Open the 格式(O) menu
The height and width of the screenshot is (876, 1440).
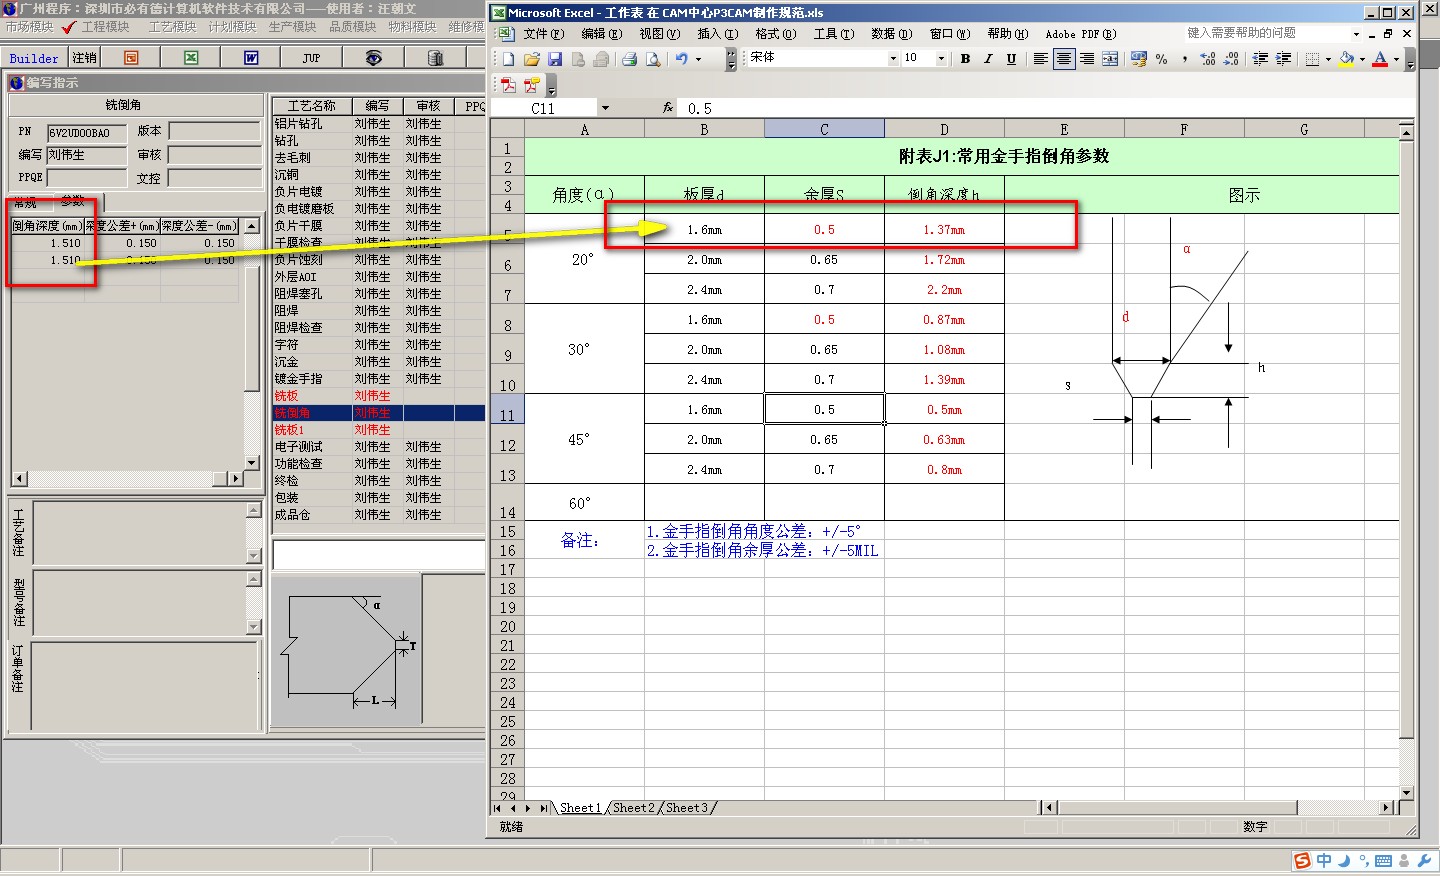click(x=775, y=34)
